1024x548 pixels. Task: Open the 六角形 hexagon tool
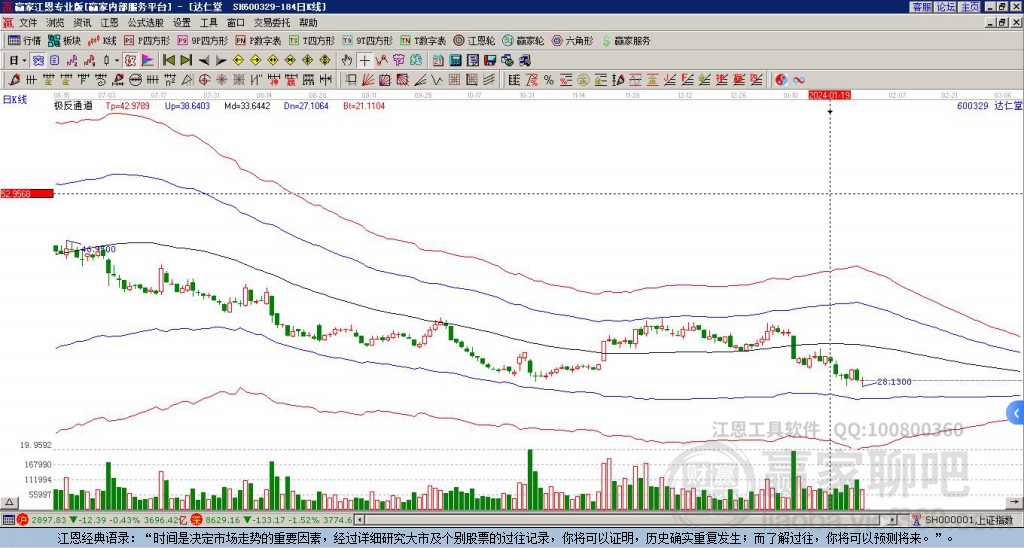coord(572,40)
